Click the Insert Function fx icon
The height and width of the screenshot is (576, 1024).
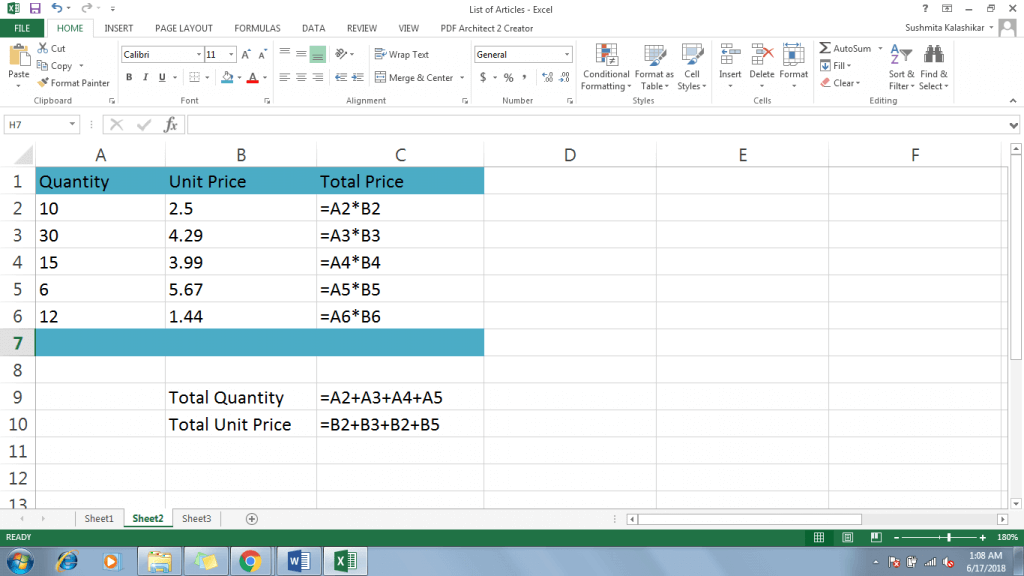click(170, 124)
